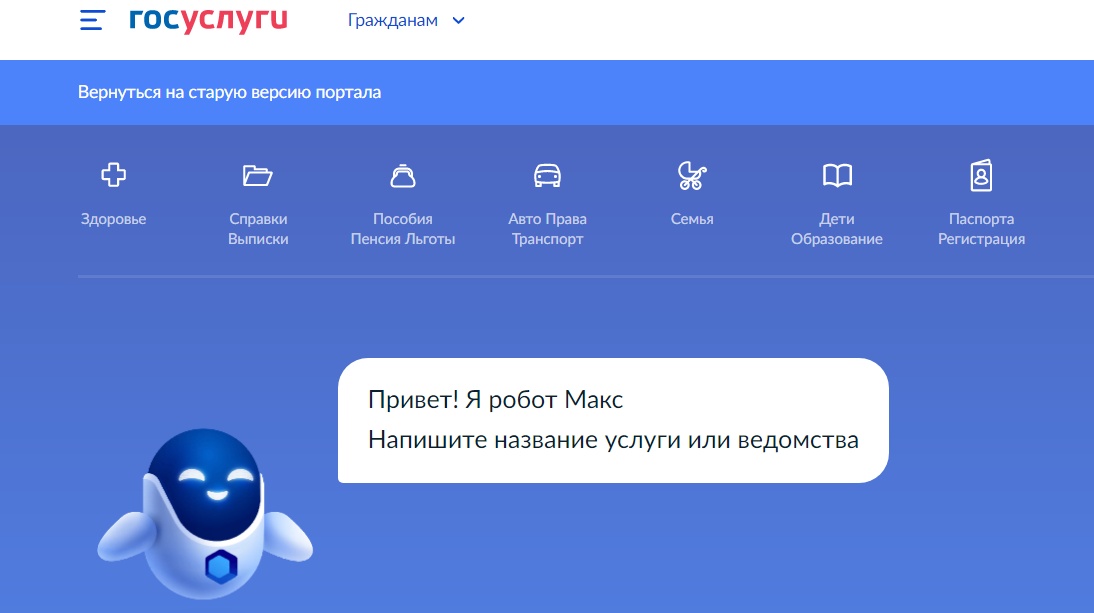
Task: Click the Дети Образование text label
Action: [x=837, y=229]
